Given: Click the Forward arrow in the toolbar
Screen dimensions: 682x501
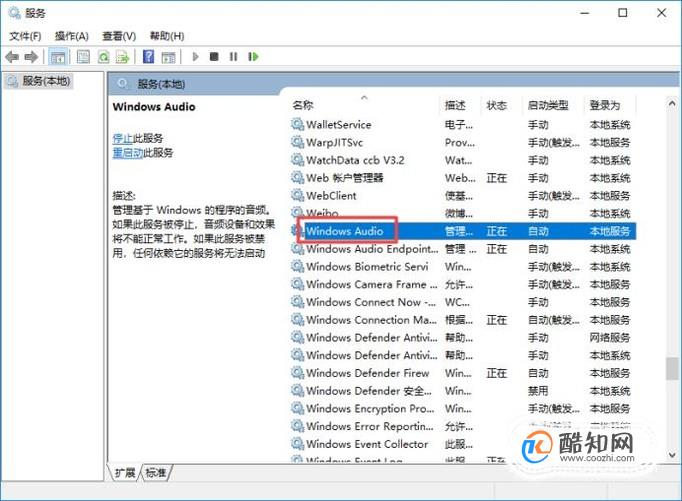Looking at the screenshot, I should pyautogui.click(x=31, y=57).
